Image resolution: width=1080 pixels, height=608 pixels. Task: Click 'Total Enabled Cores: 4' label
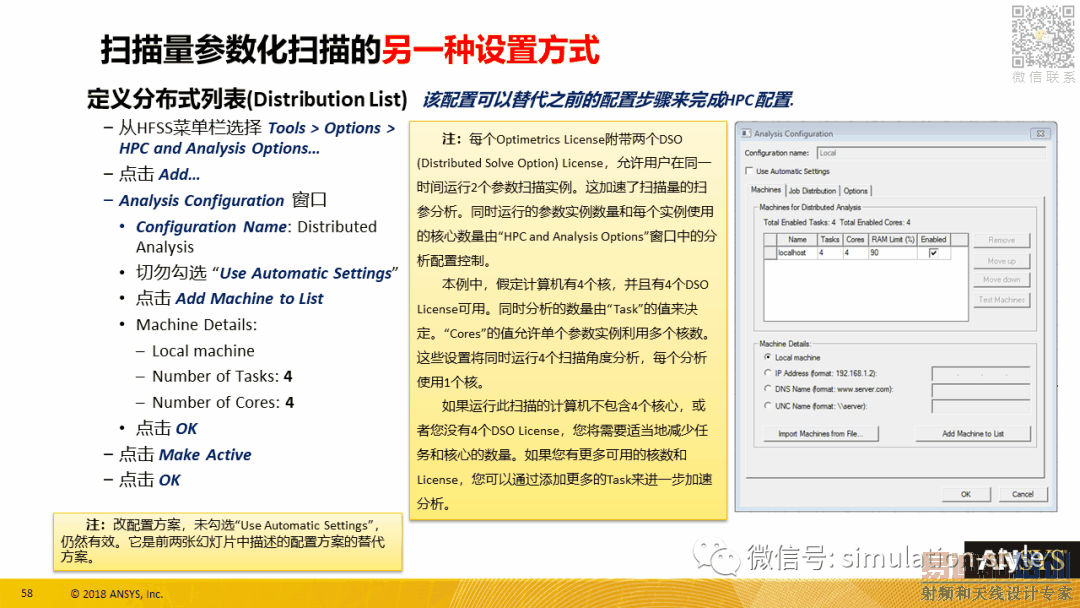click(x=875, y=222)
